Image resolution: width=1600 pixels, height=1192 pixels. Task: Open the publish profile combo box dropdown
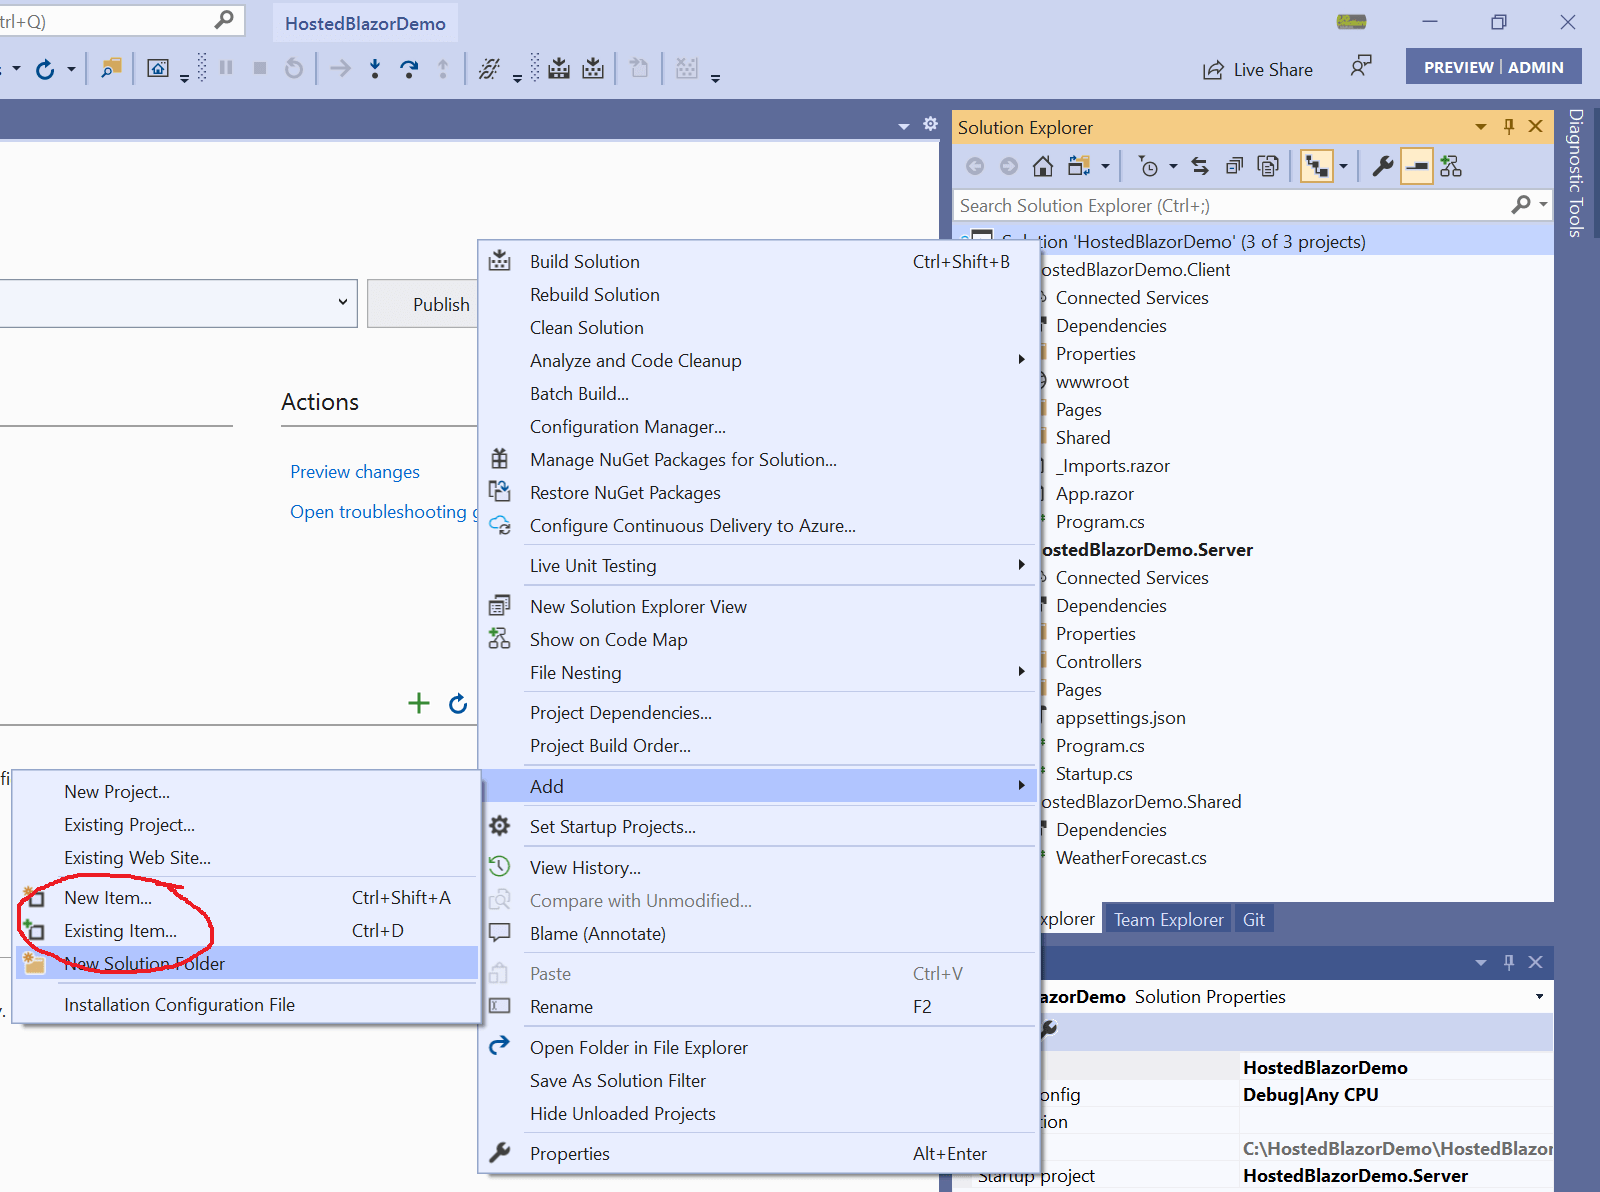[343, 302]
